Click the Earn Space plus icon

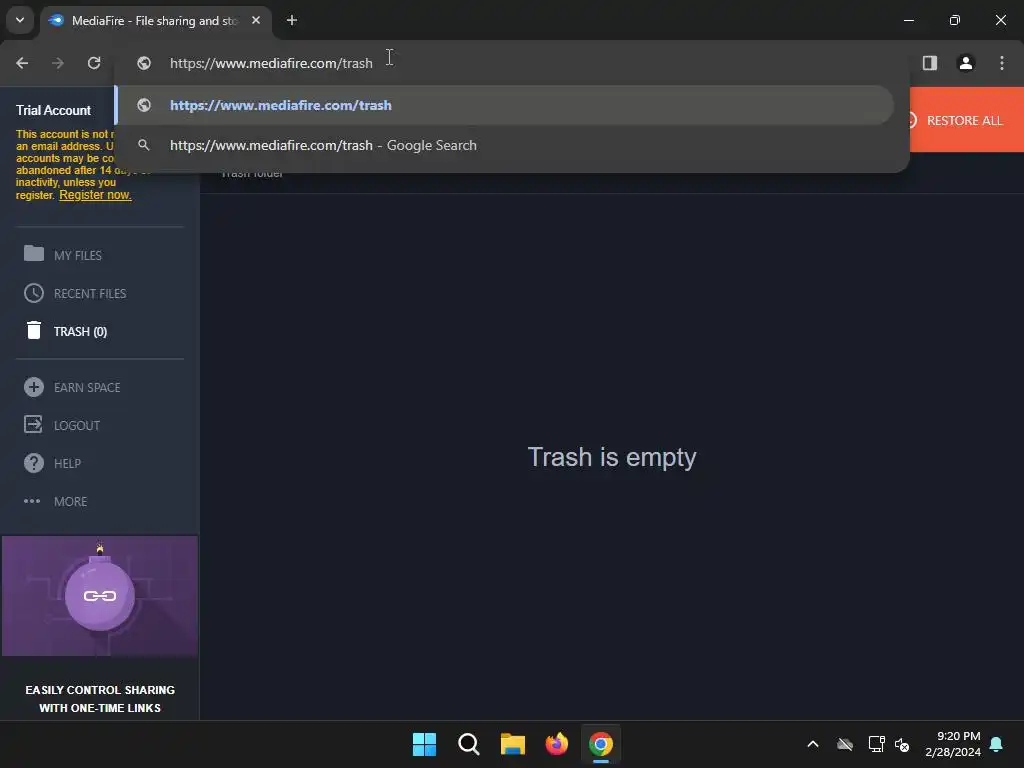click(x=34, y=387)
